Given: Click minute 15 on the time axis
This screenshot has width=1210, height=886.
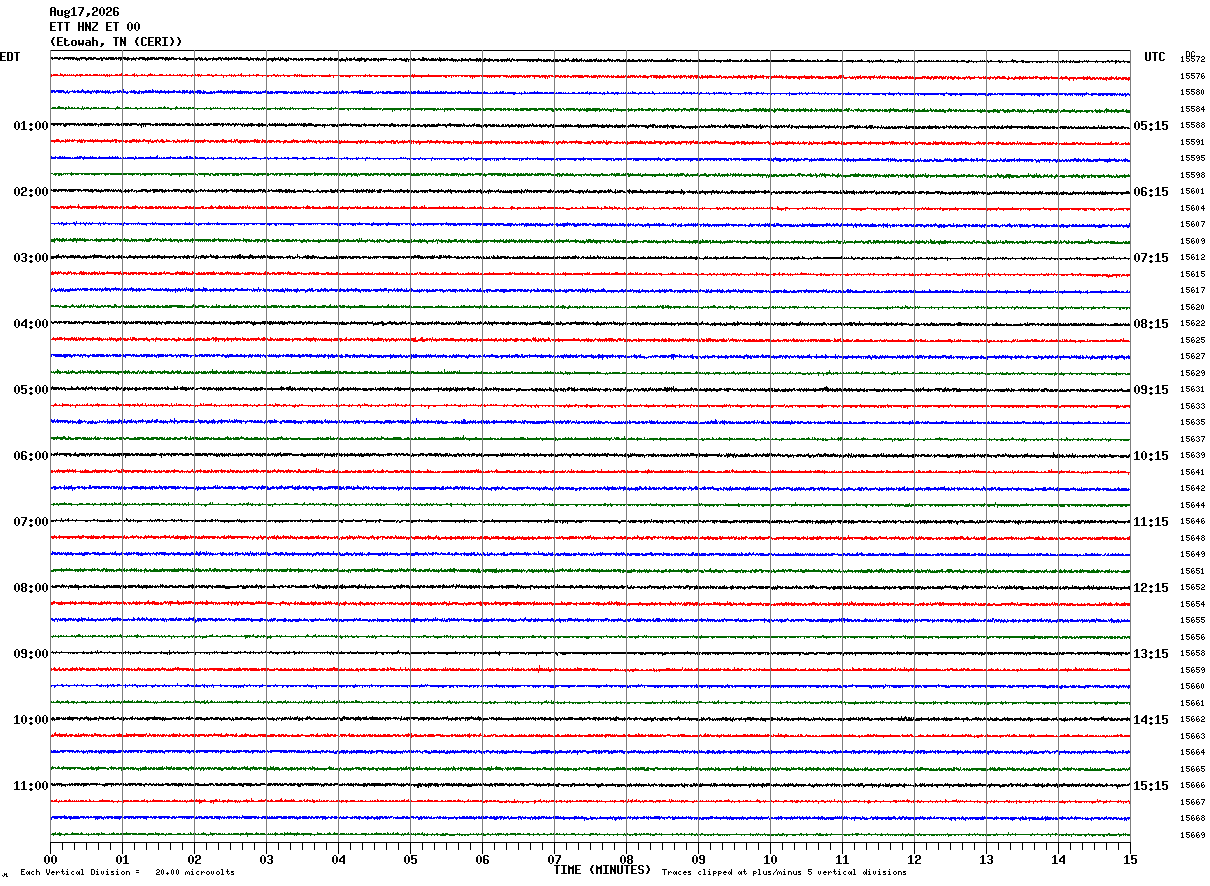Looking at the screenshot, I should click(1130, 859).
